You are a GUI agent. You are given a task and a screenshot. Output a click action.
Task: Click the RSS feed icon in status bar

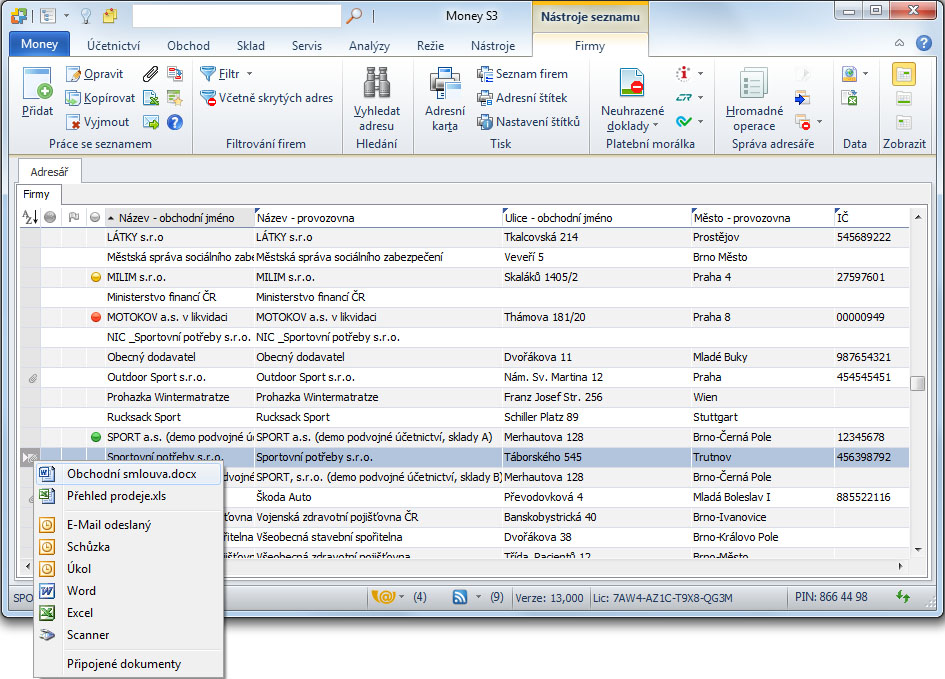pyautogui.click(x=459, y=597)
